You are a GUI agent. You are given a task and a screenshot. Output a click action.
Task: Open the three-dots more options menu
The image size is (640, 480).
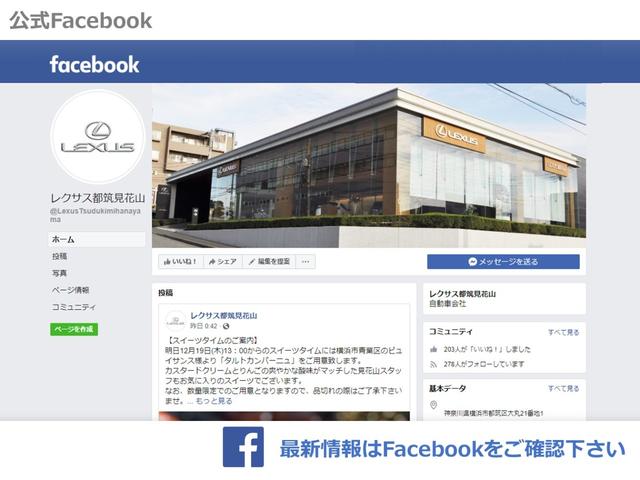point(305,261)
